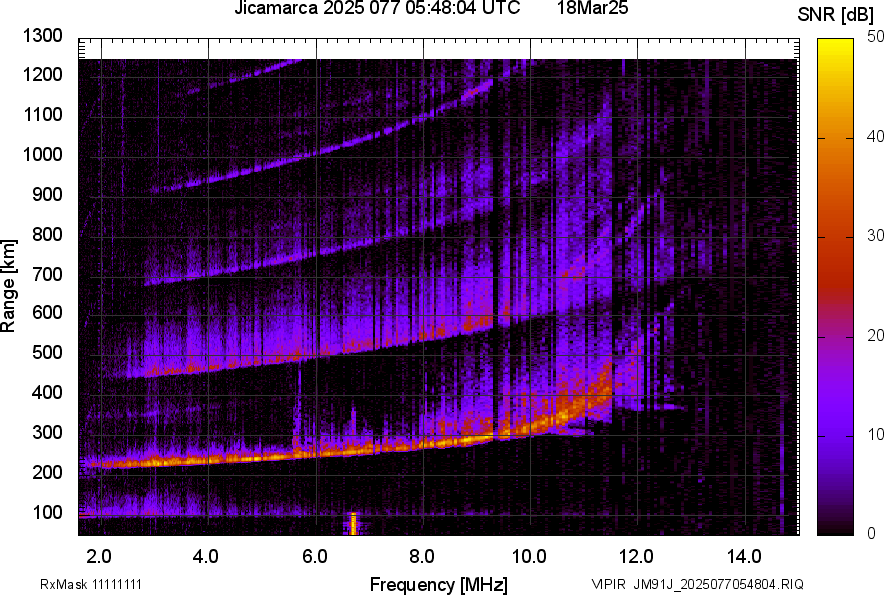Click the 18Mar25 date label
The width and height of the screenshot is (884, 595).
593,8
